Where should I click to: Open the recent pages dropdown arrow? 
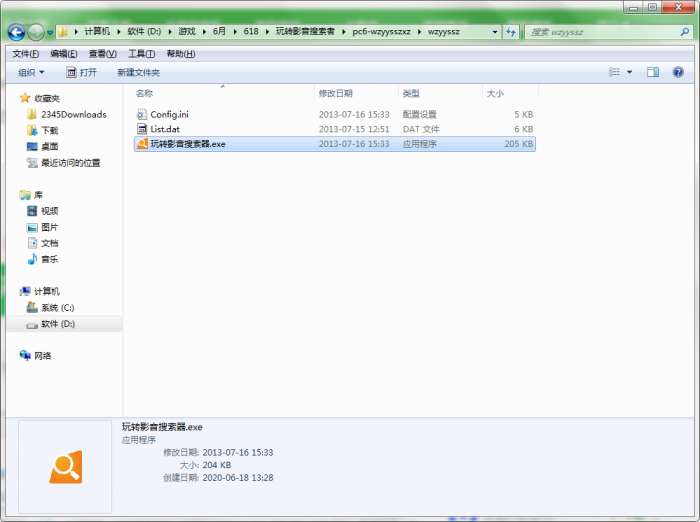coord(50,33)
